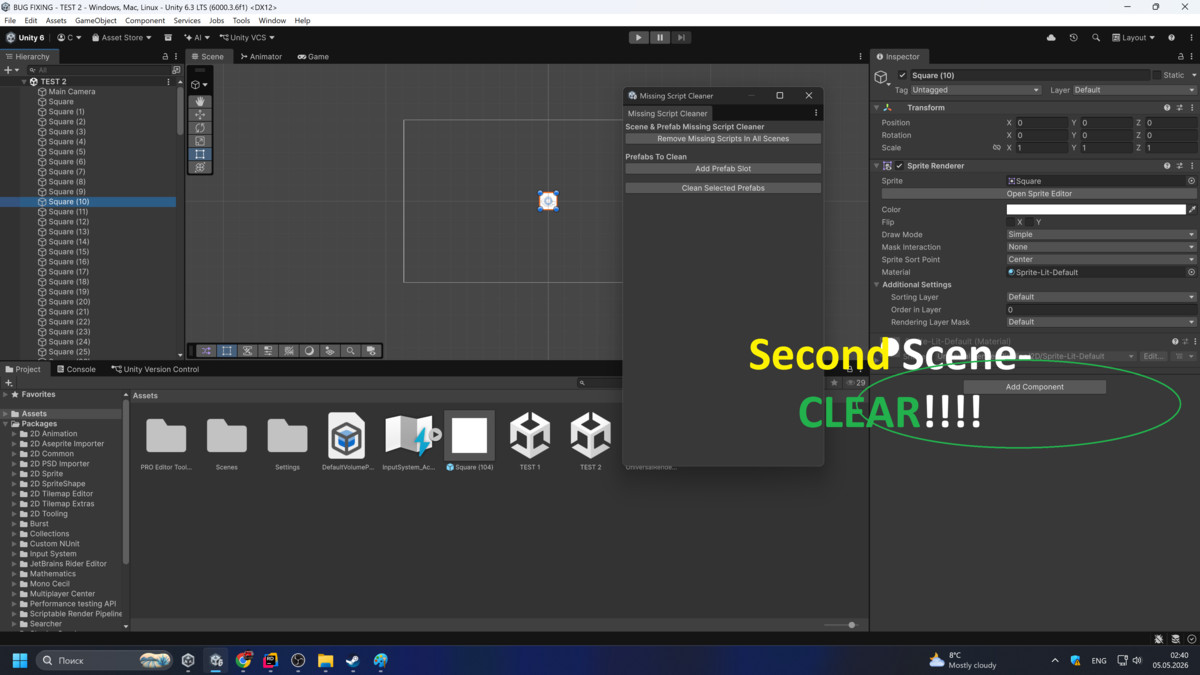The height and width of the screenshot is (675, 1200).
Task: Open the cloud services icon
Action: pos(1051,37)
